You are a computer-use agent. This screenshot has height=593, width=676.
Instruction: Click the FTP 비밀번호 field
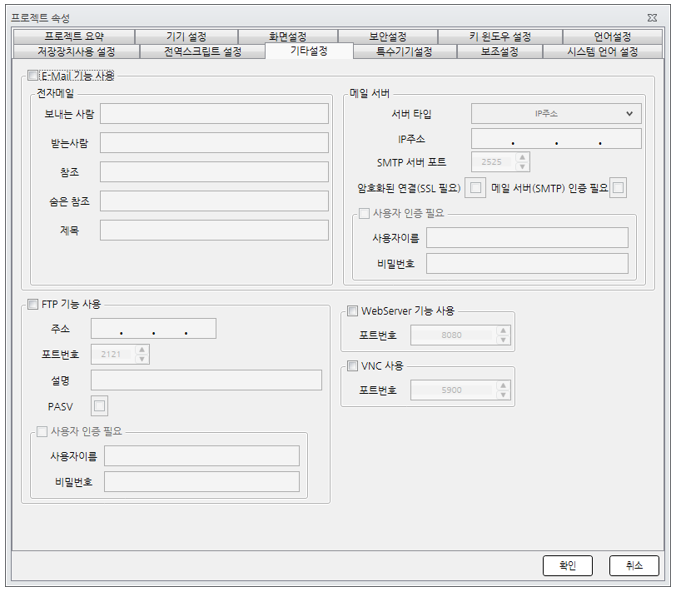tap(202, 481)
